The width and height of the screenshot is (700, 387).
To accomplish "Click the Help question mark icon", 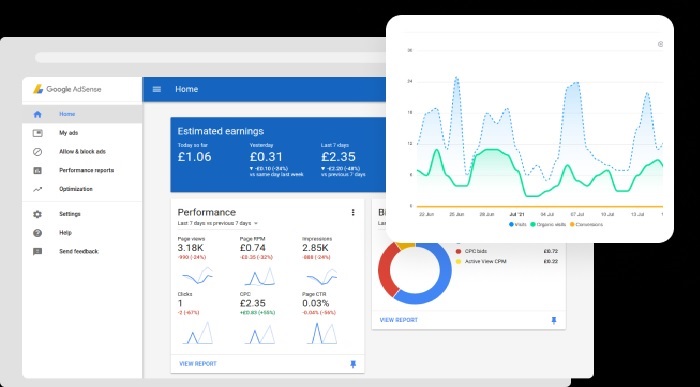I will click(x=38, y=233).
